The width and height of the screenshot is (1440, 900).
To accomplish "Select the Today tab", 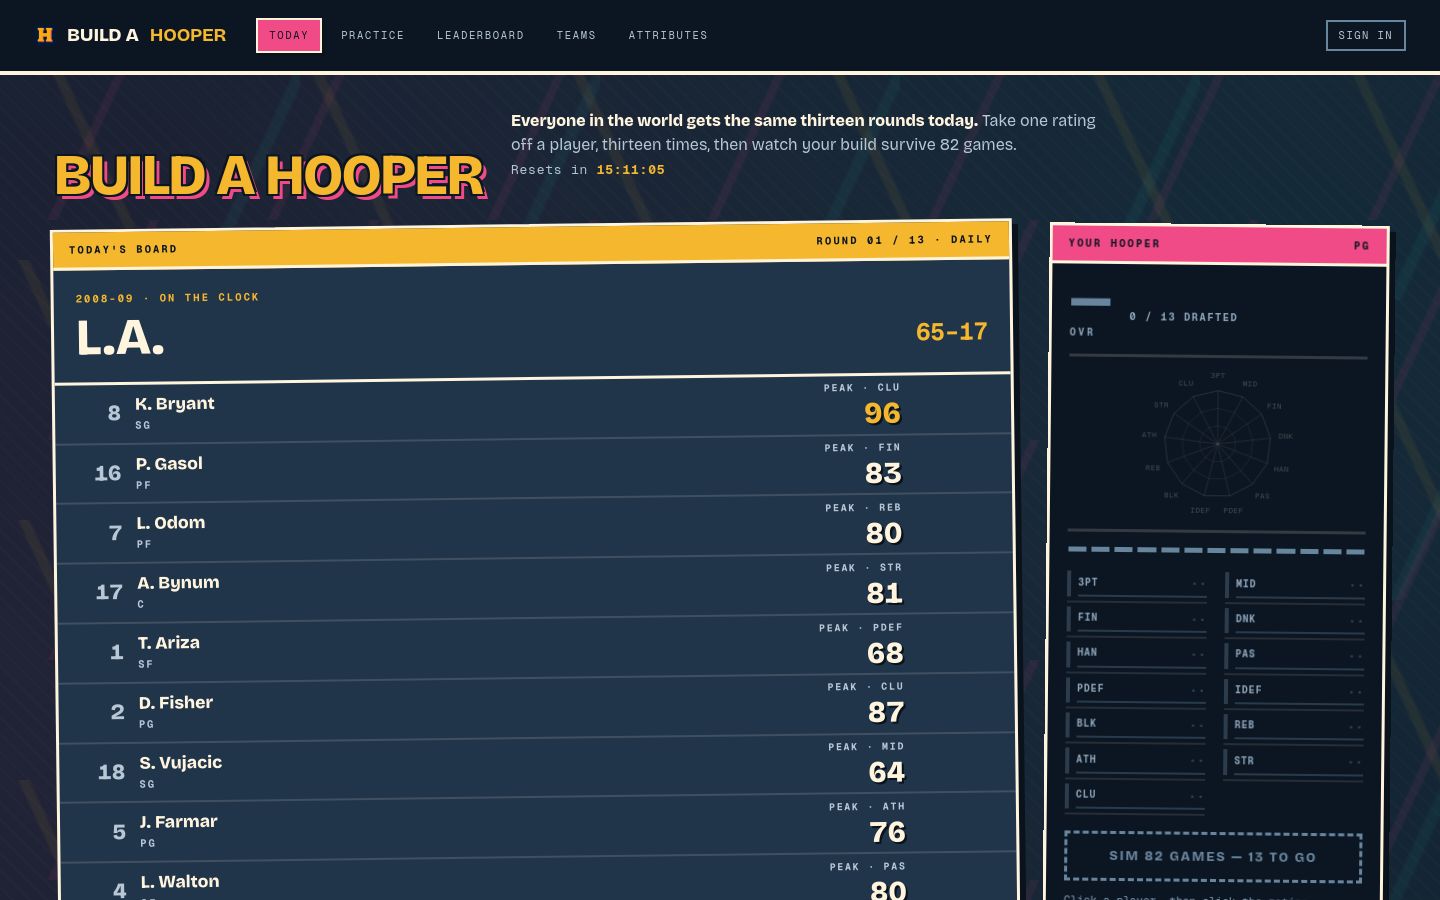I will click(289, 35).
